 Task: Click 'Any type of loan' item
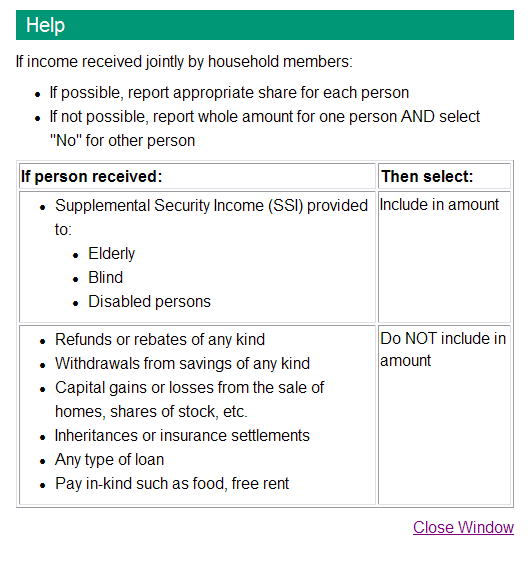109,459
